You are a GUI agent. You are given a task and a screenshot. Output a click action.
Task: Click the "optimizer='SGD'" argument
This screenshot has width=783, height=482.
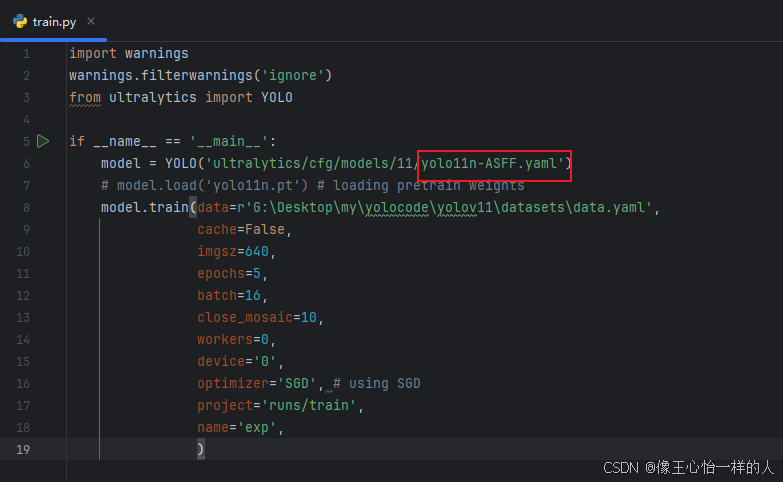click(x=257, y=383)
